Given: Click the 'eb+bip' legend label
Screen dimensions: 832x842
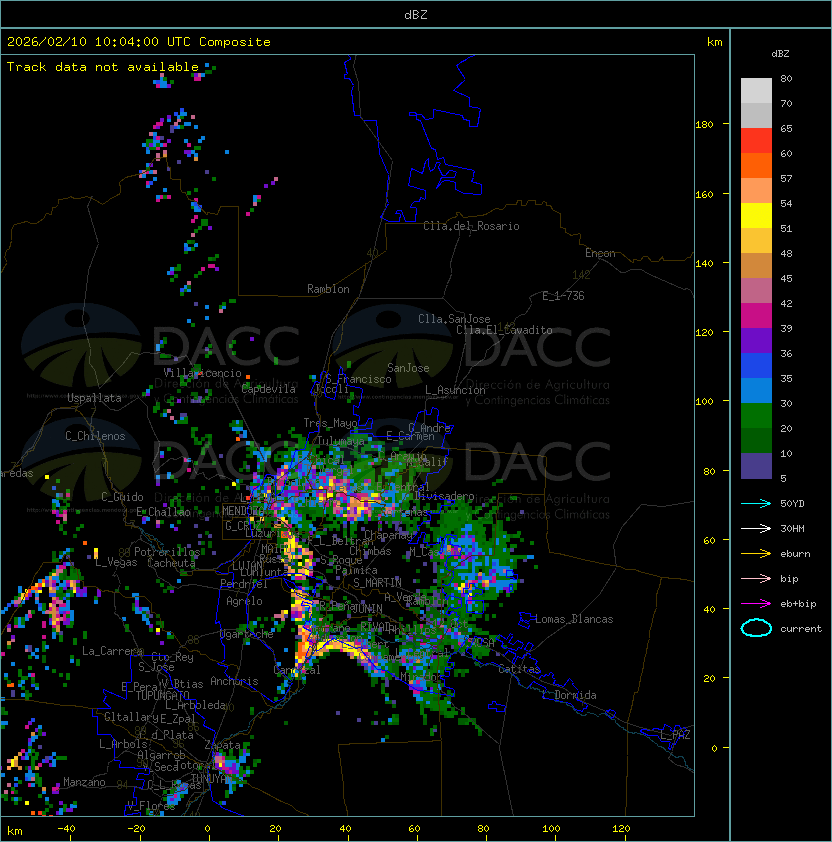Looking at the screenshot, I should 798,604.
